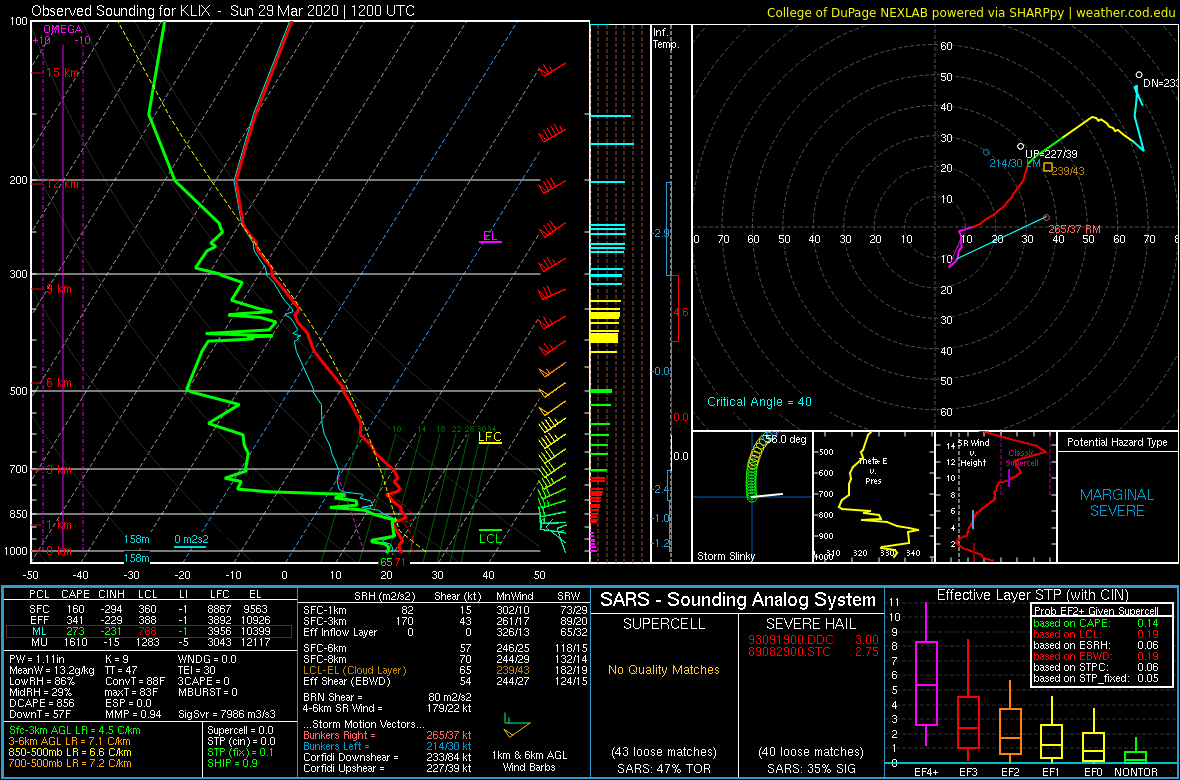
Task: Click the orange square storm-motion marker on hodograph
Action: (1048, 166)
